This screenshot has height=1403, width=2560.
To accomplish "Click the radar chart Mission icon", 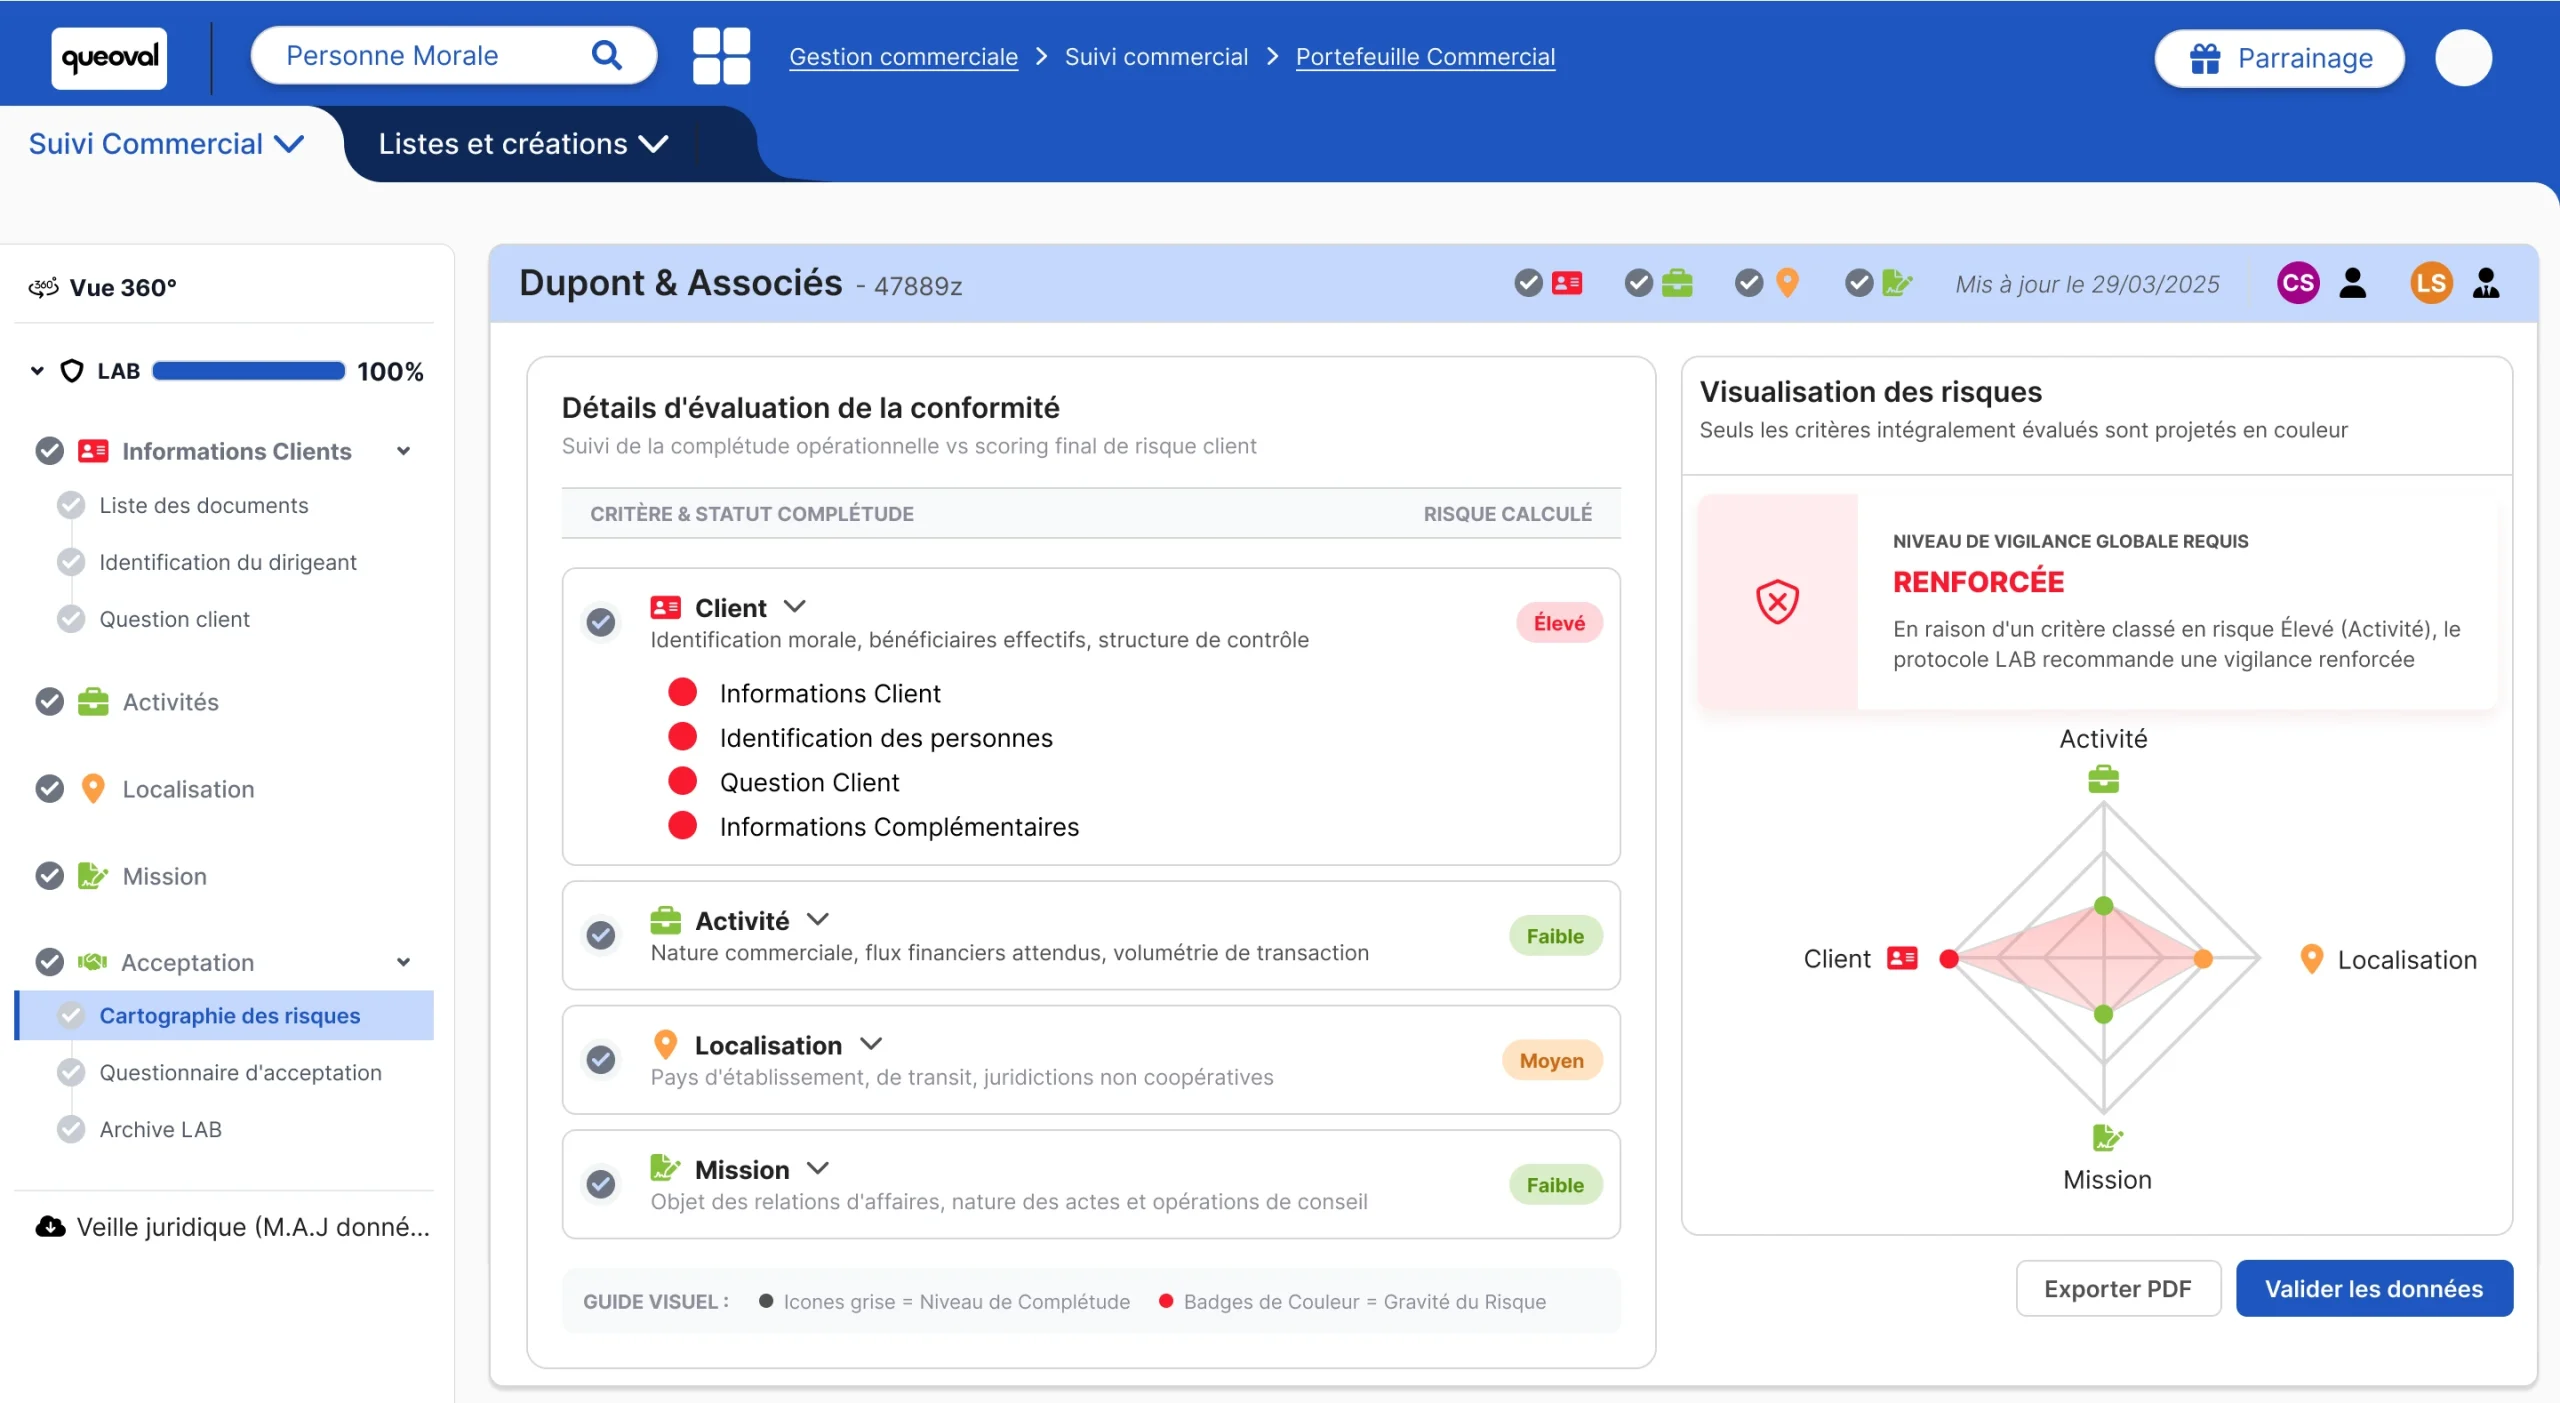I will [x=2106, y=1138].
